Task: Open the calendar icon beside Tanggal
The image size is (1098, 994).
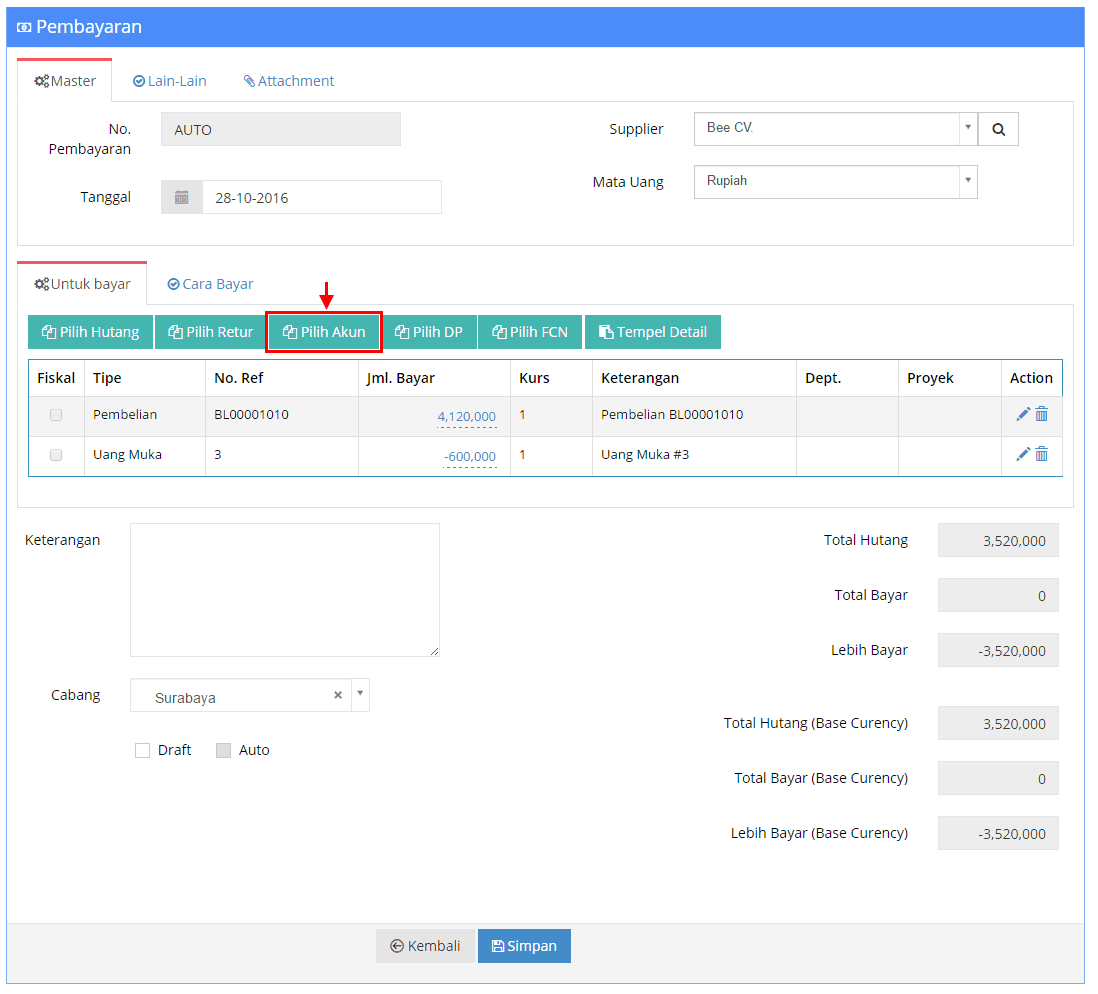Action: pyautogui.click(x=183, y=199)
